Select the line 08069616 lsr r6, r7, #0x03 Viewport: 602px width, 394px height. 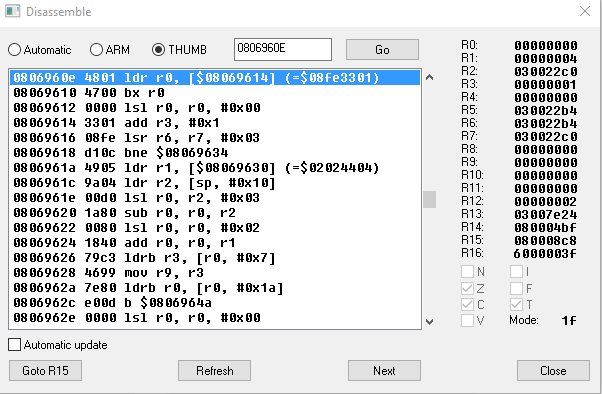pyautogui.click(x=215, y=137)
